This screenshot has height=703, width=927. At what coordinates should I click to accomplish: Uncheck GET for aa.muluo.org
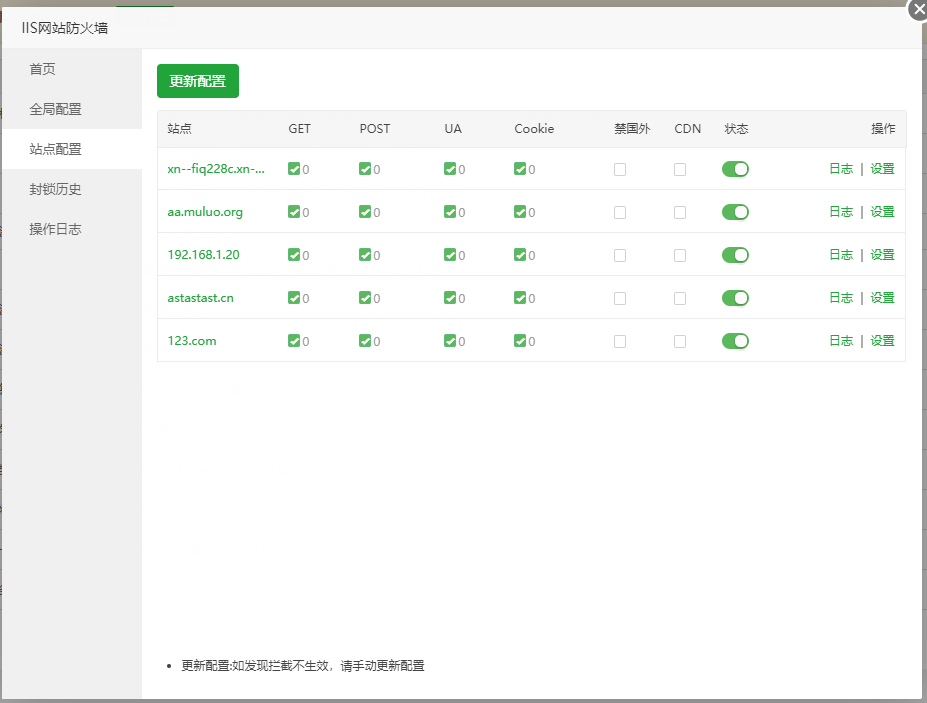(294, 212)
